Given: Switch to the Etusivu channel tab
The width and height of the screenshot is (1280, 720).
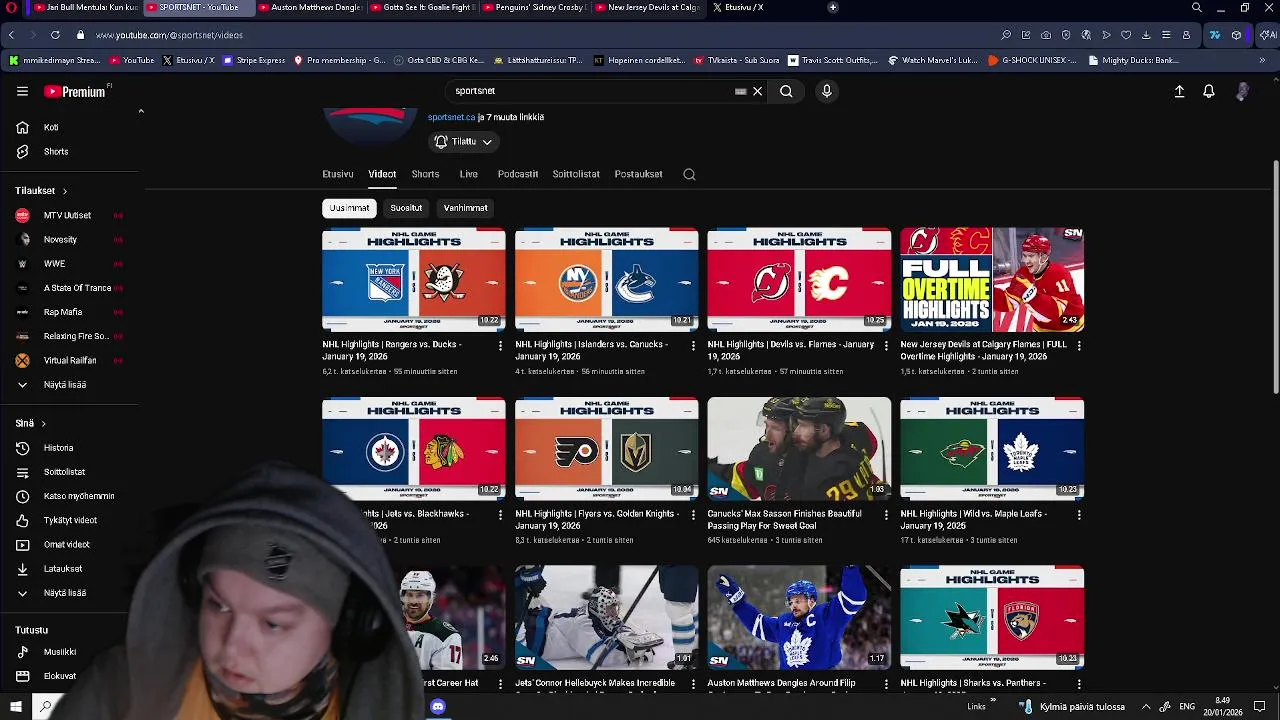Looking at the screenshot, I should 338,174.
